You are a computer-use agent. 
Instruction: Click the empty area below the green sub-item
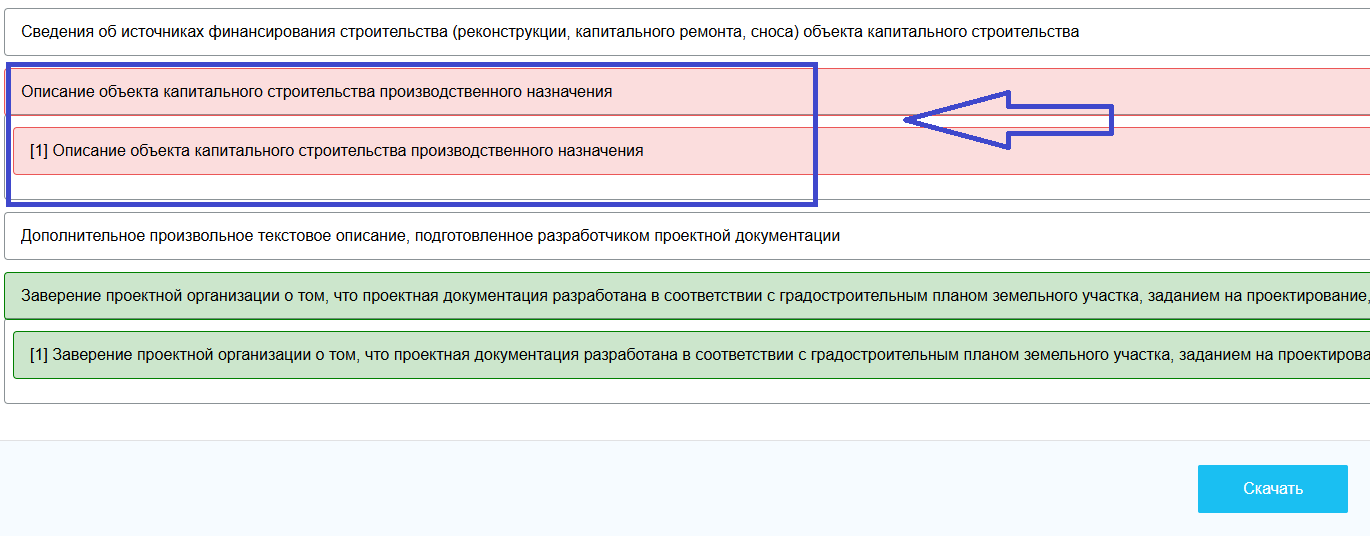(x=600, y=391)
